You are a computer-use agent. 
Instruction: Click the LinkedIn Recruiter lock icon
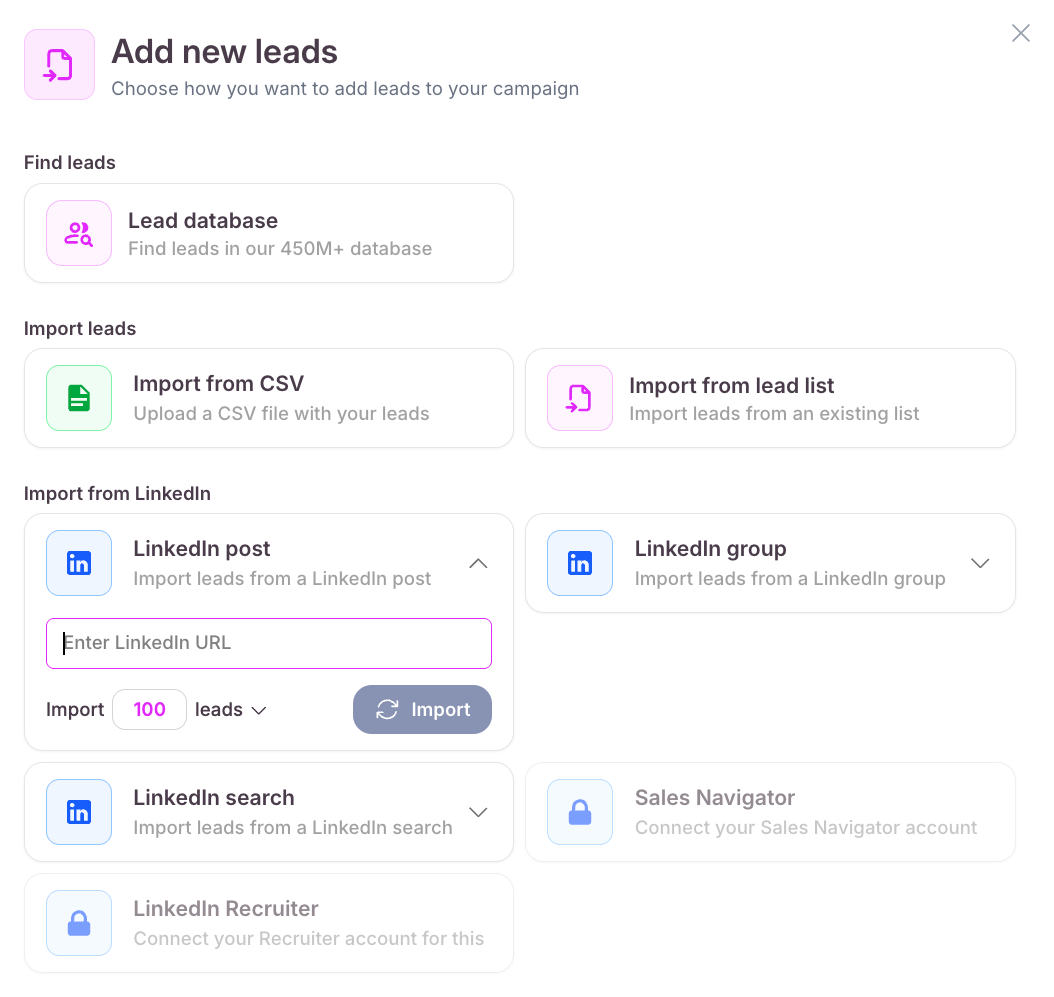pyautogui.click(x=79, y=923)
